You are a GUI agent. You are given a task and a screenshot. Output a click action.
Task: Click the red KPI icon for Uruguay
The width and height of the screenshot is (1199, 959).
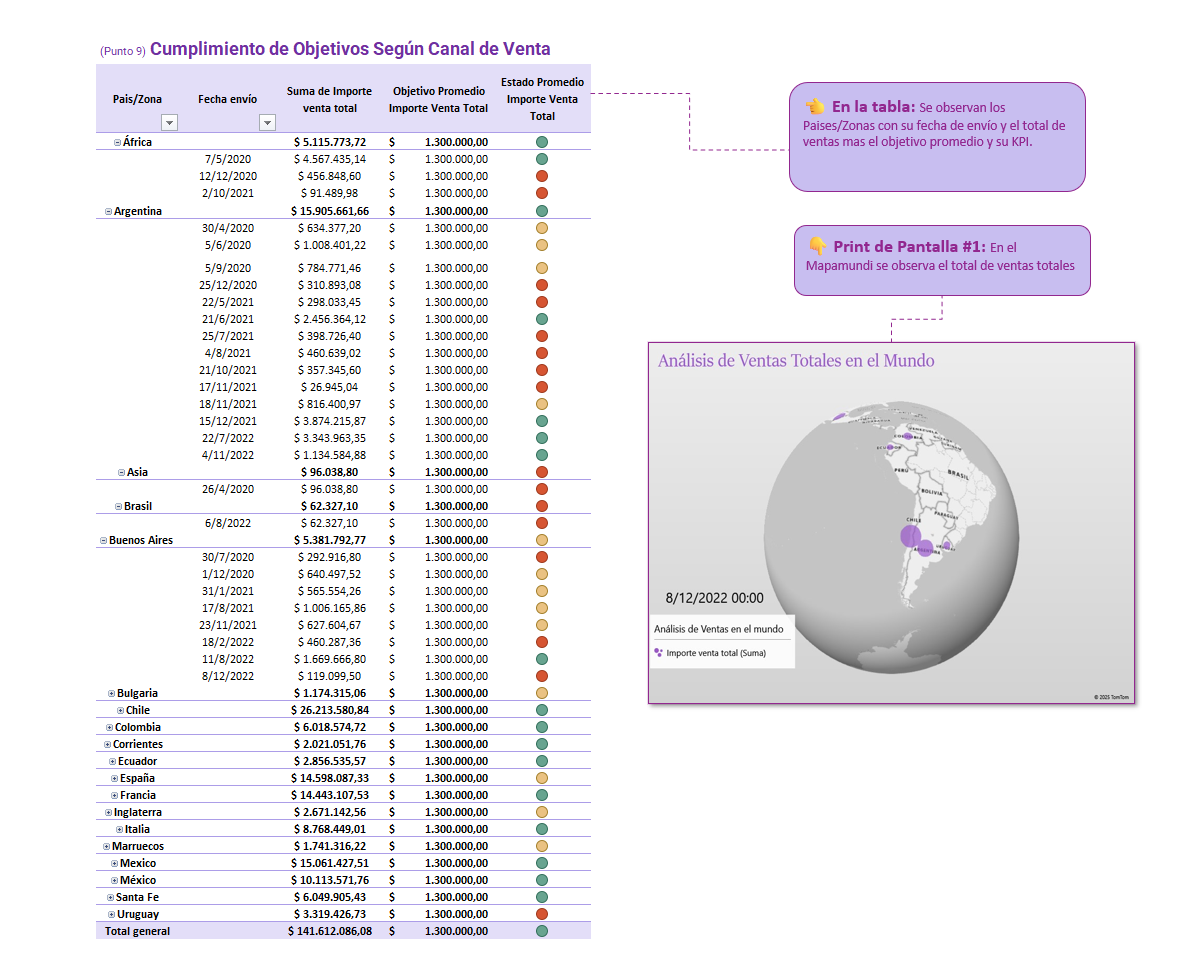click(542, 914)
